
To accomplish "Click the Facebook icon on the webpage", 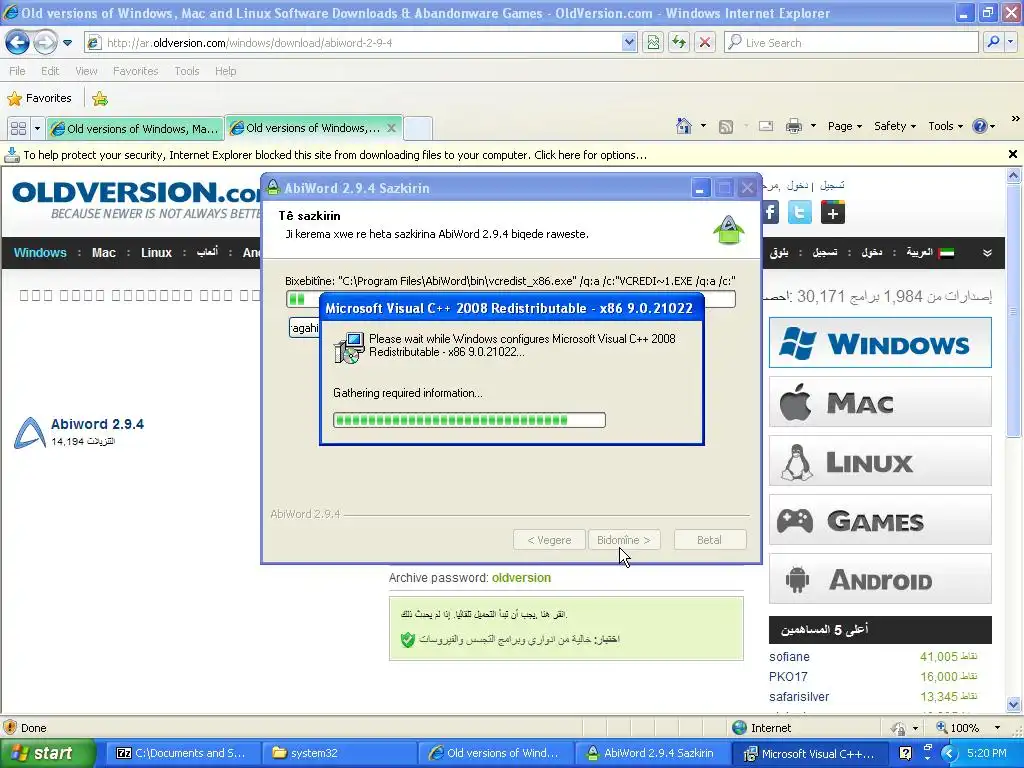I will point(771,212).
